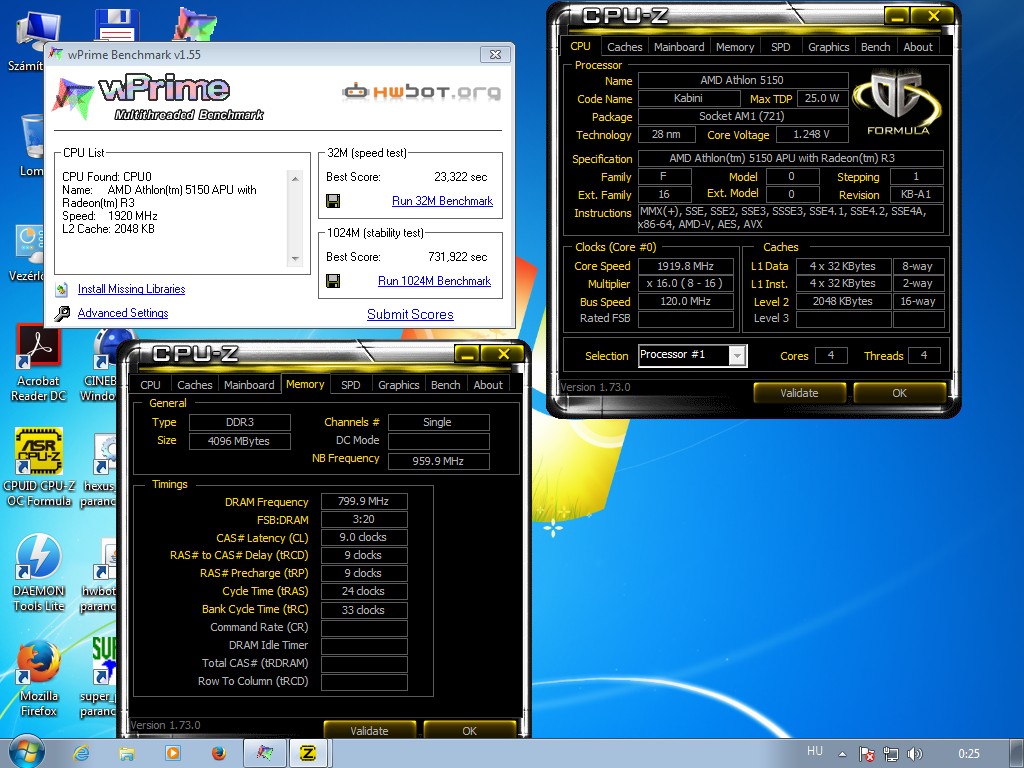1024x768 pixels.
Task: Open Action Center flag tray icon
Action: (867, 754)
